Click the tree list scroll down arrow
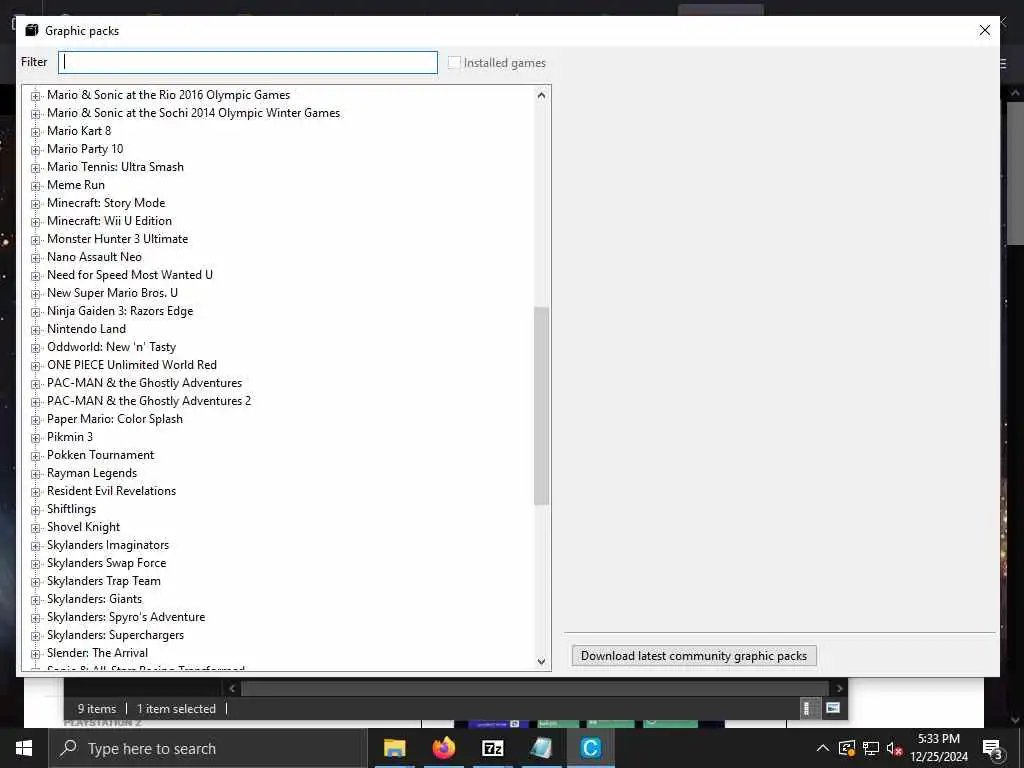The width and height of the screenshot is (1024, 768). [541, 662]
